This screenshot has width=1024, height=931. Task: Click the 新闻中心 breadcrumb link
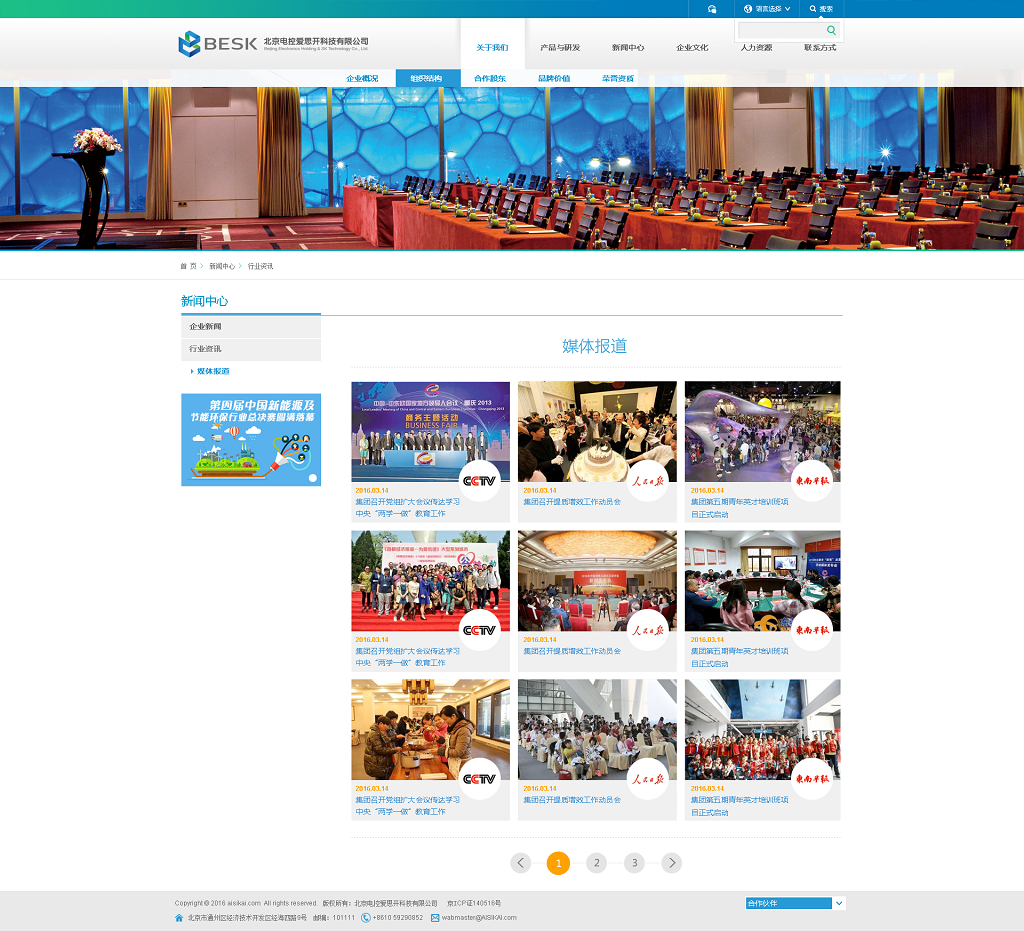coord(222,266)
